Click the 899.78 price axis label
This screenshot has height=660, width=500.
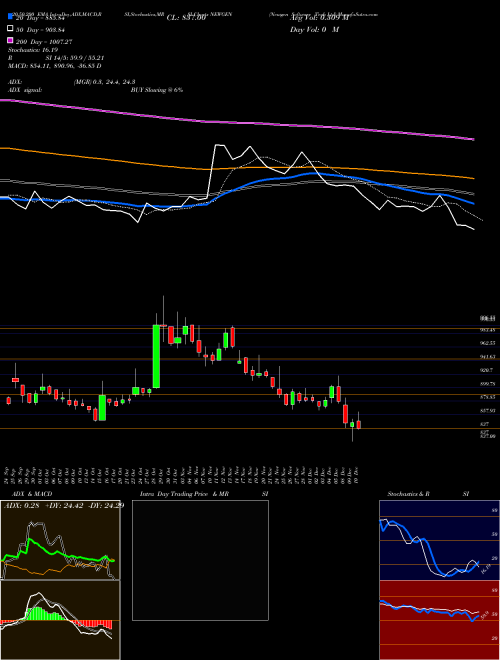[487, 384]
